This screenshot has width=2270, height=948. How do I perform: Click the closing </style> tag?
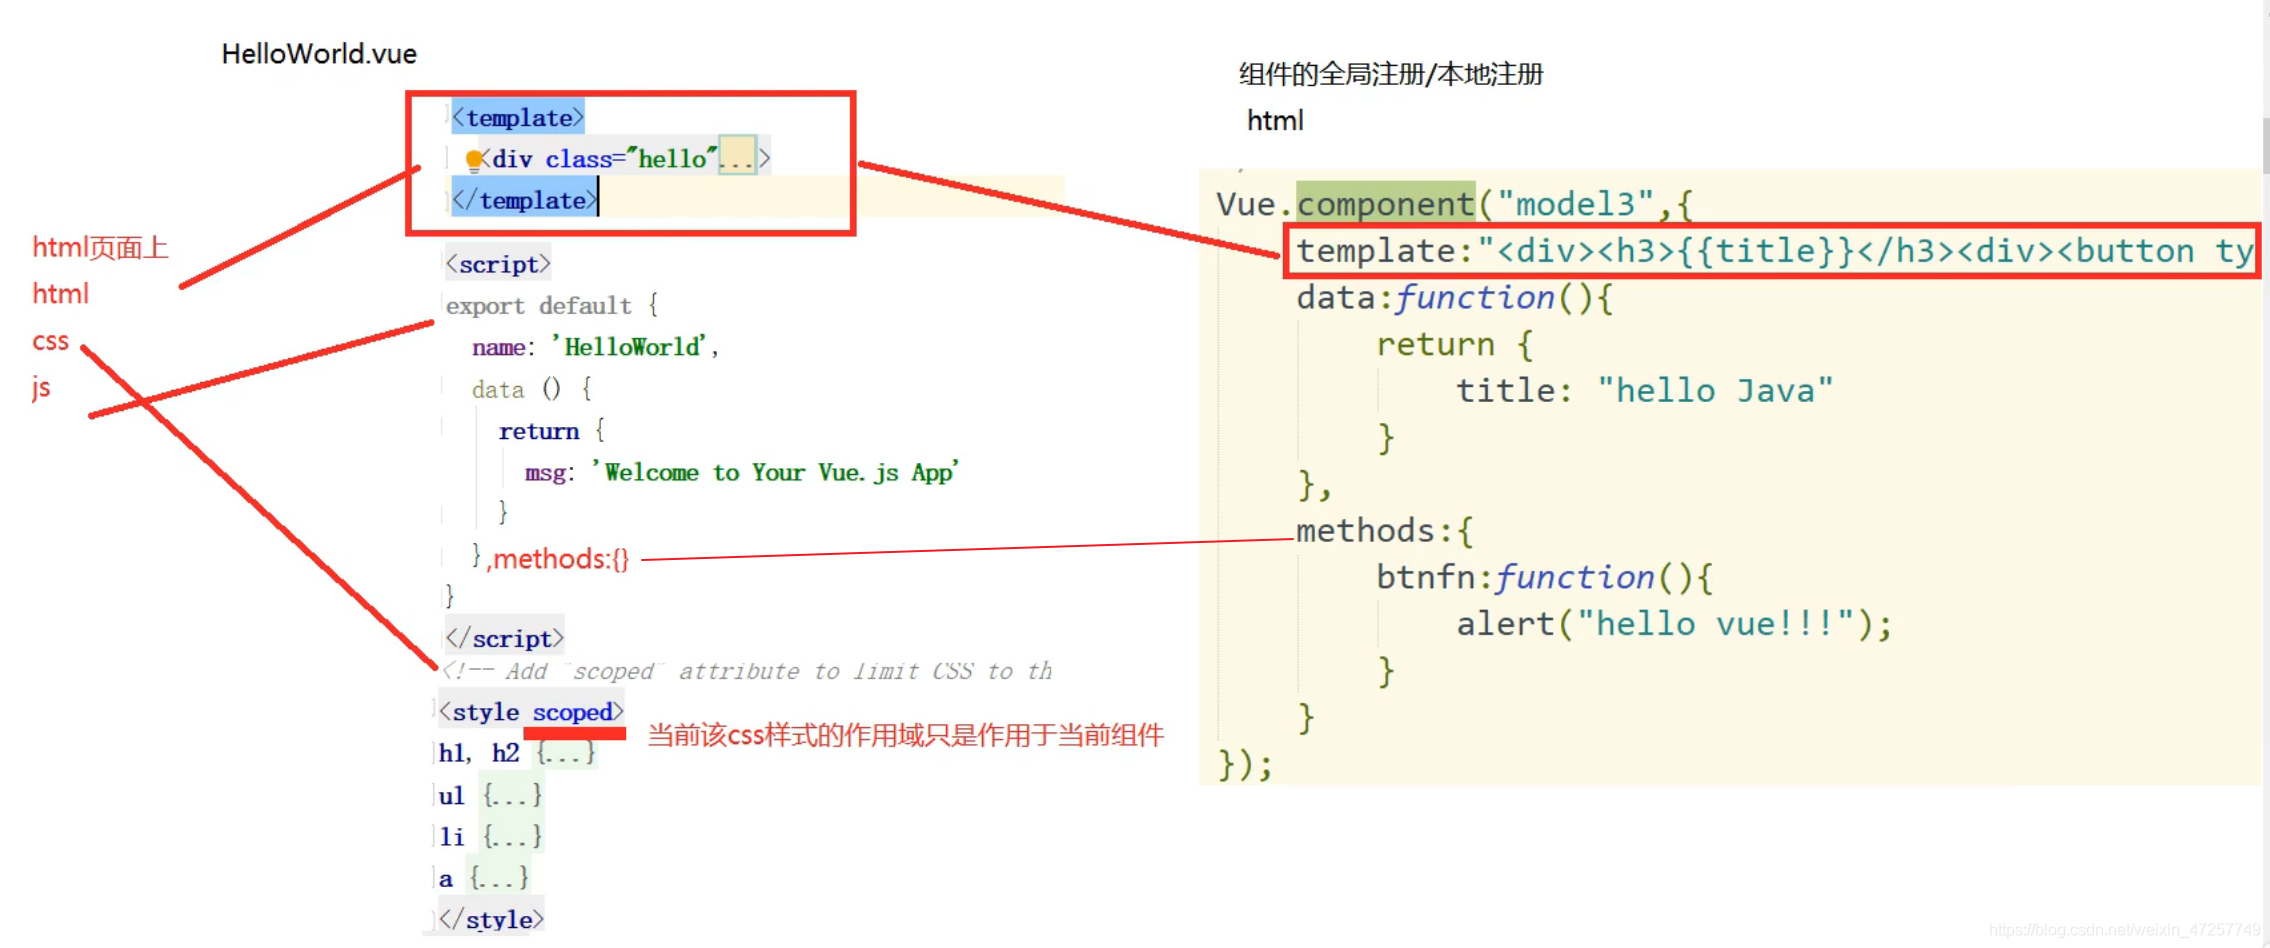pos(491,919)
